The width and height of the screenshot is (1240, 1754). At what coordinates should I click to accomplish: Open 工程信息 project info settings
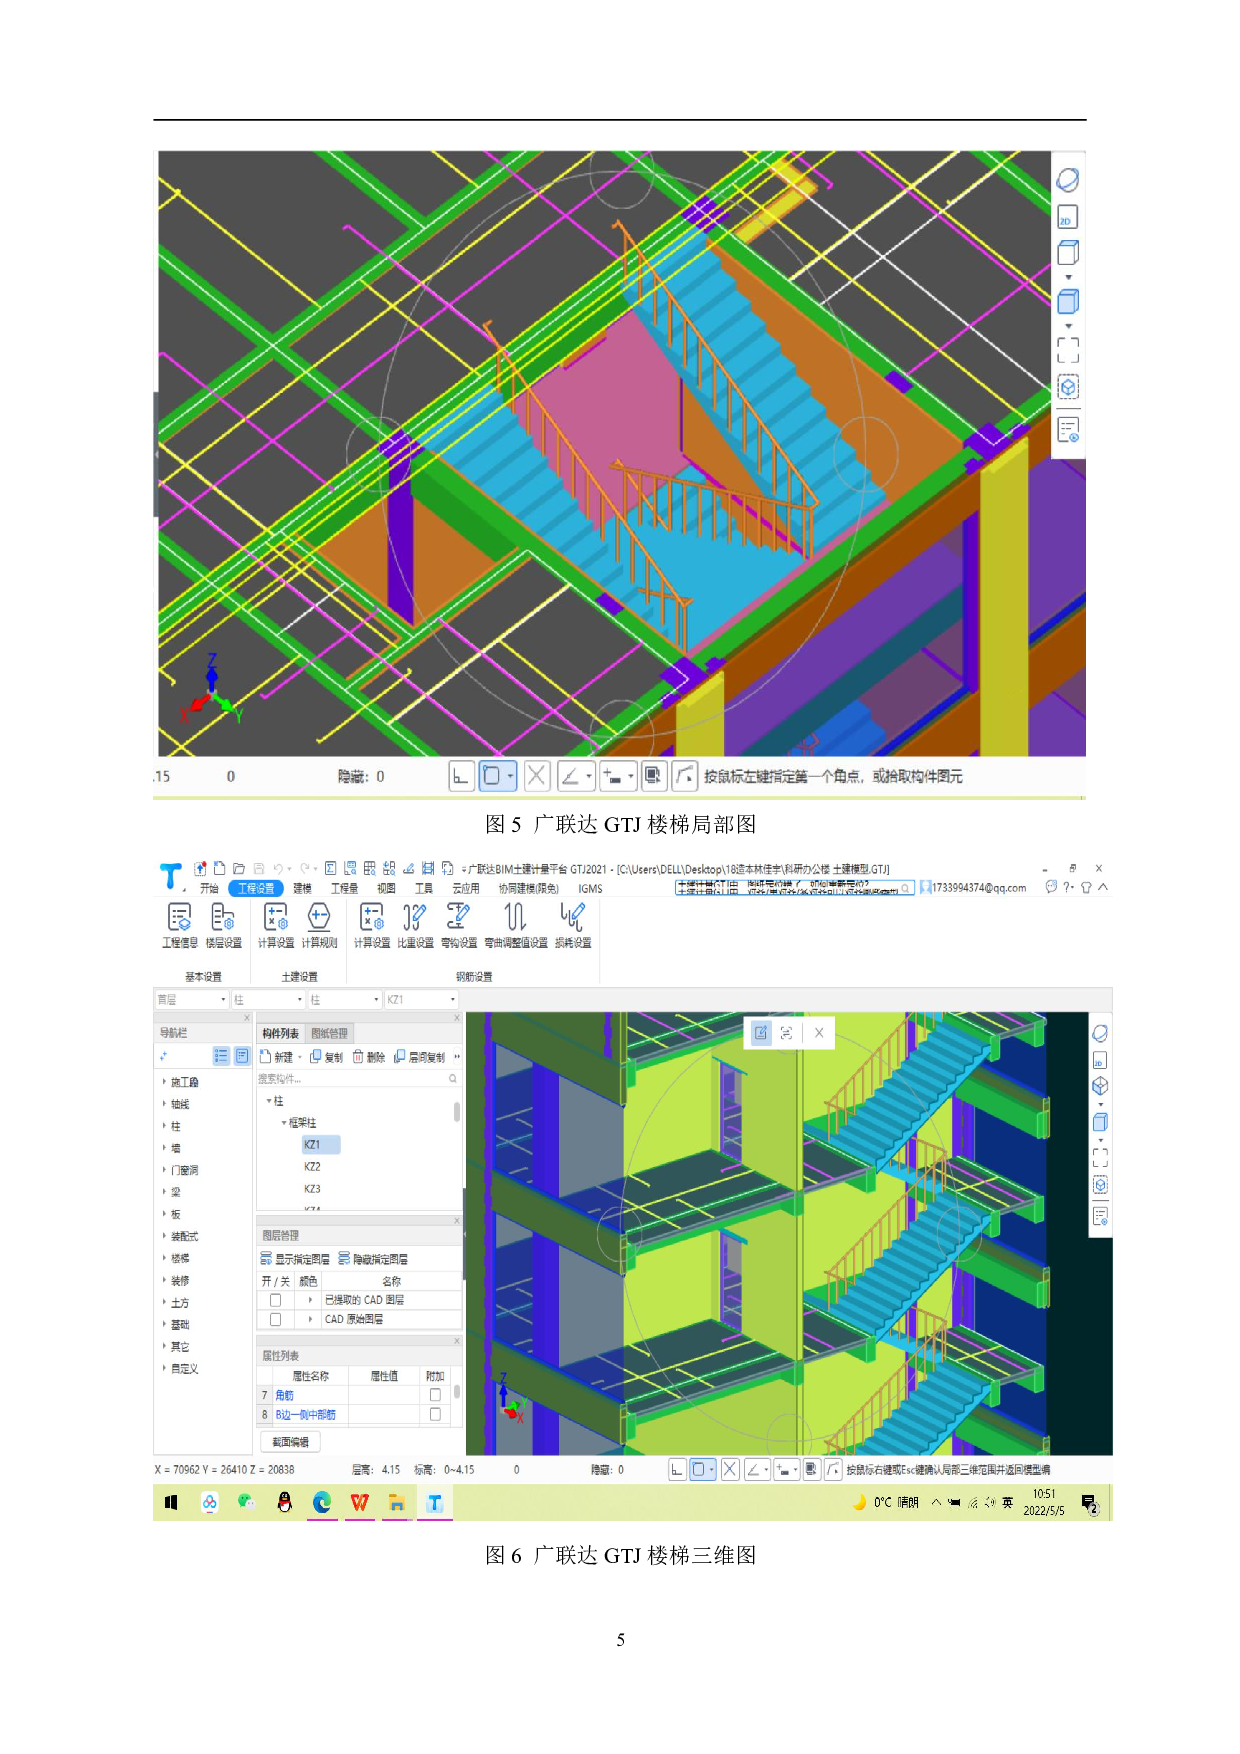179,924
